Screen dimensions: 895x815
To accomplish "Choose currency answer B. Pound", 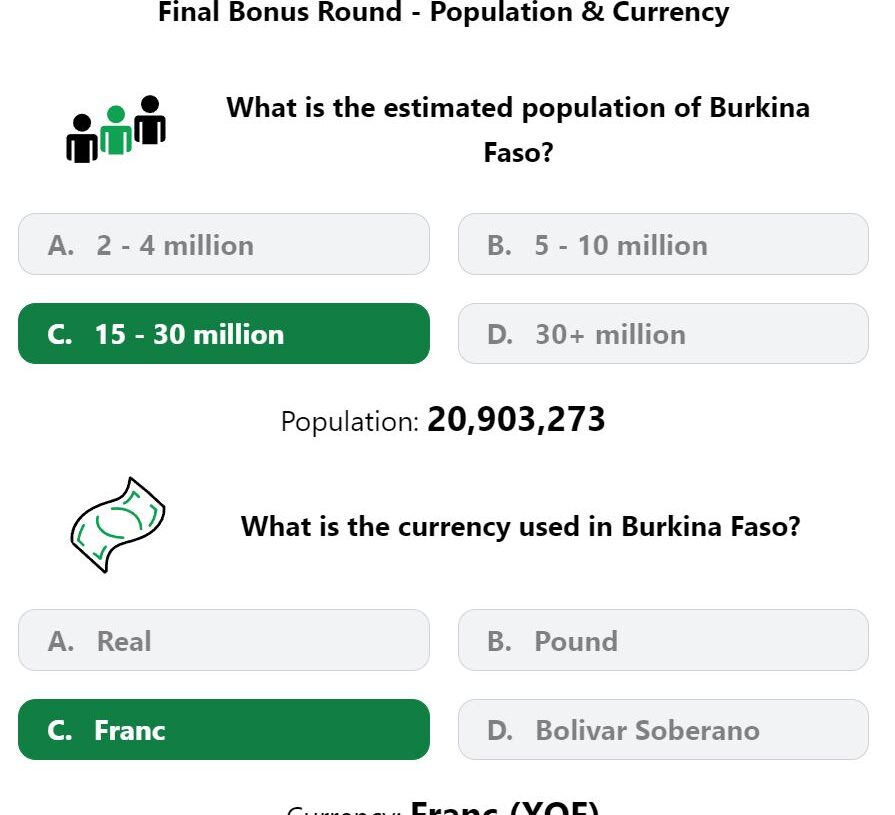I will point(663,640).
